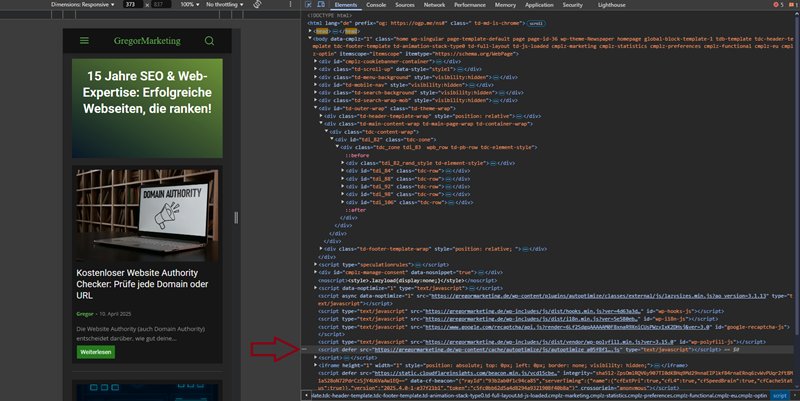
Task: Toggle the device toolbar icon
Action: click(321, 5)
